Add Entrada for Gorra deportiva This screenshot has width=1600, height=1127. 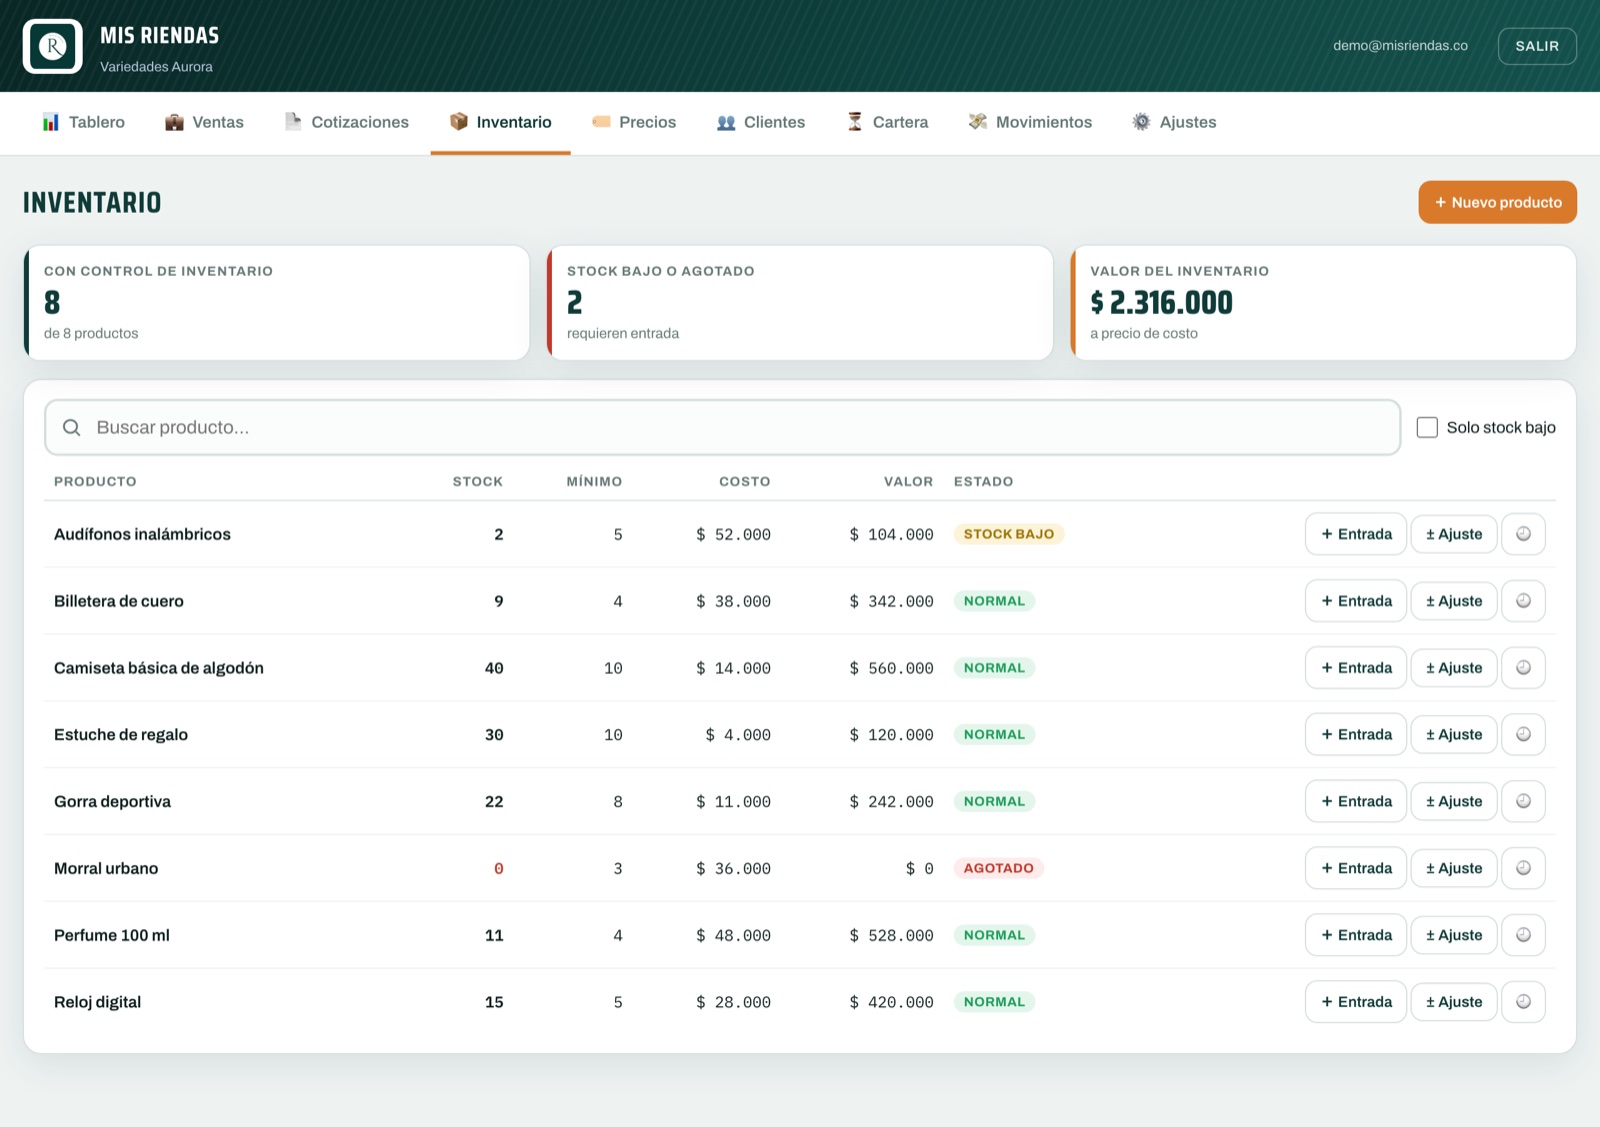click(1356, 801)
